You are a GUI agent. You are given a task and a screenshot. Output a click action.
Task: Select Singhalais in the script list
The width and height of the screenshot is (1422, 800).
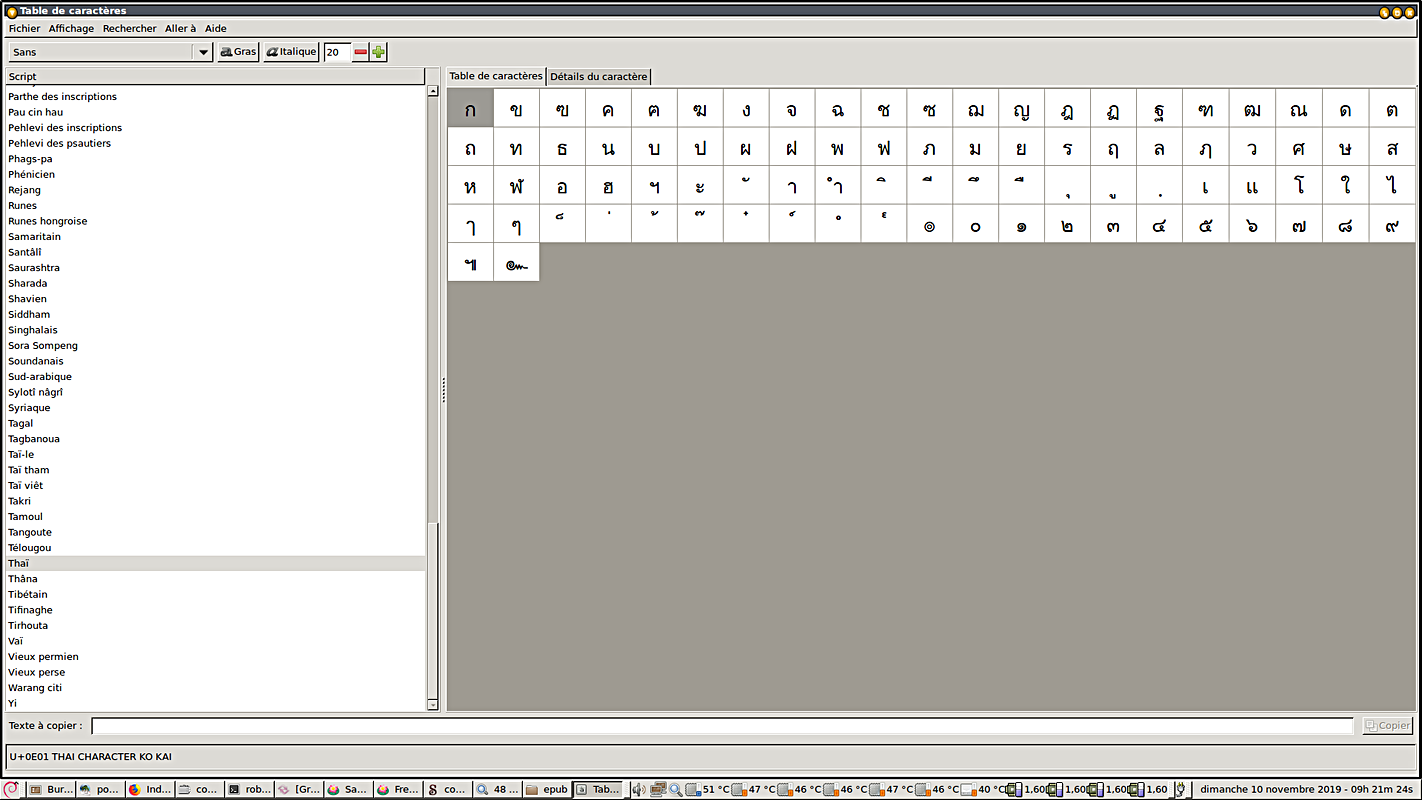pyautogui.click(x=215, y=330)
